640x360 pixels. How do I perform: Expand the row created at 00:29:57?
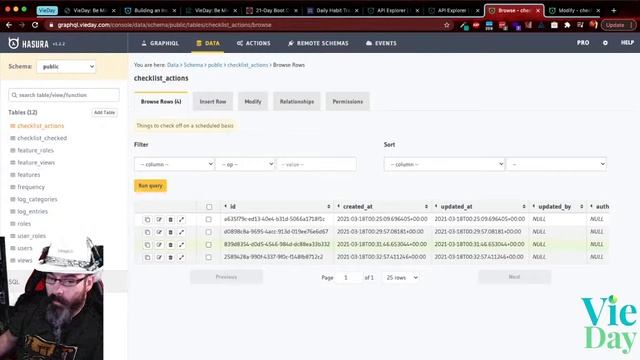pos(182,232)
